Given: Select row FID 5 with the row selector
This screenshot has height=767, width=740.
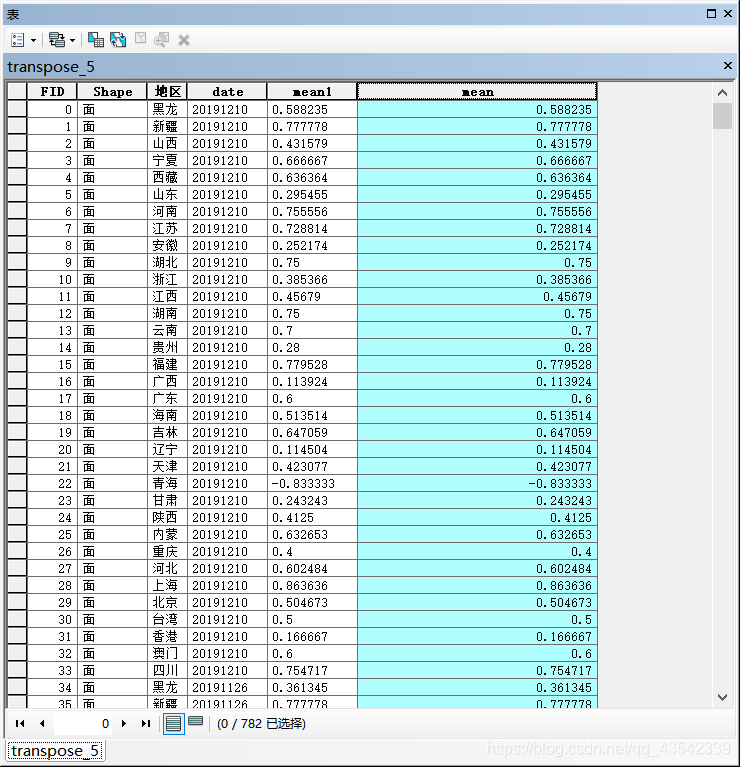Looking at the screenshot, I should point(17,194).
